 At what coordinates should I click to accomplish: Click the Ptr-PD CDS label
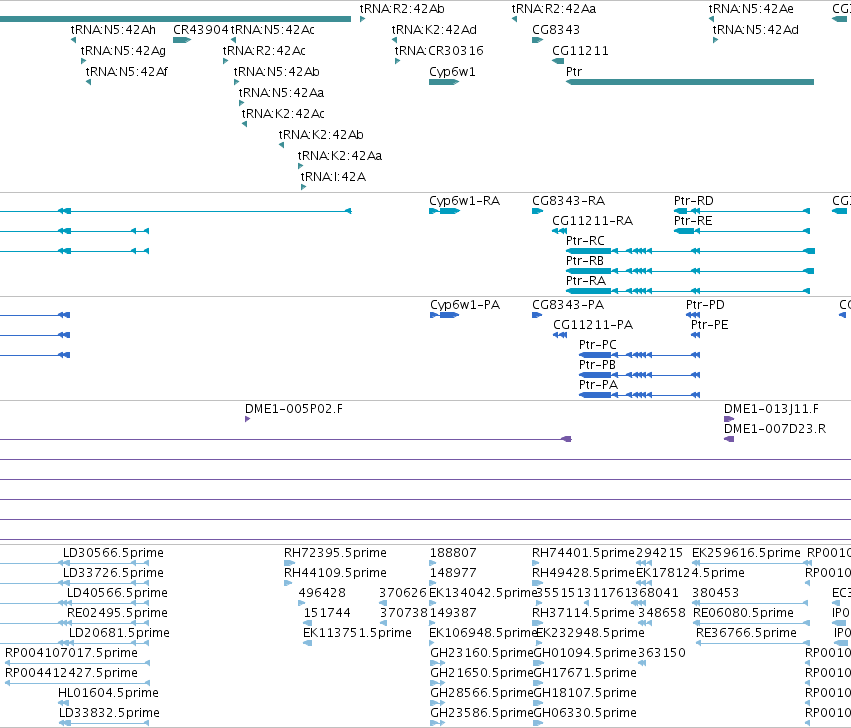(x=705, y=305)
